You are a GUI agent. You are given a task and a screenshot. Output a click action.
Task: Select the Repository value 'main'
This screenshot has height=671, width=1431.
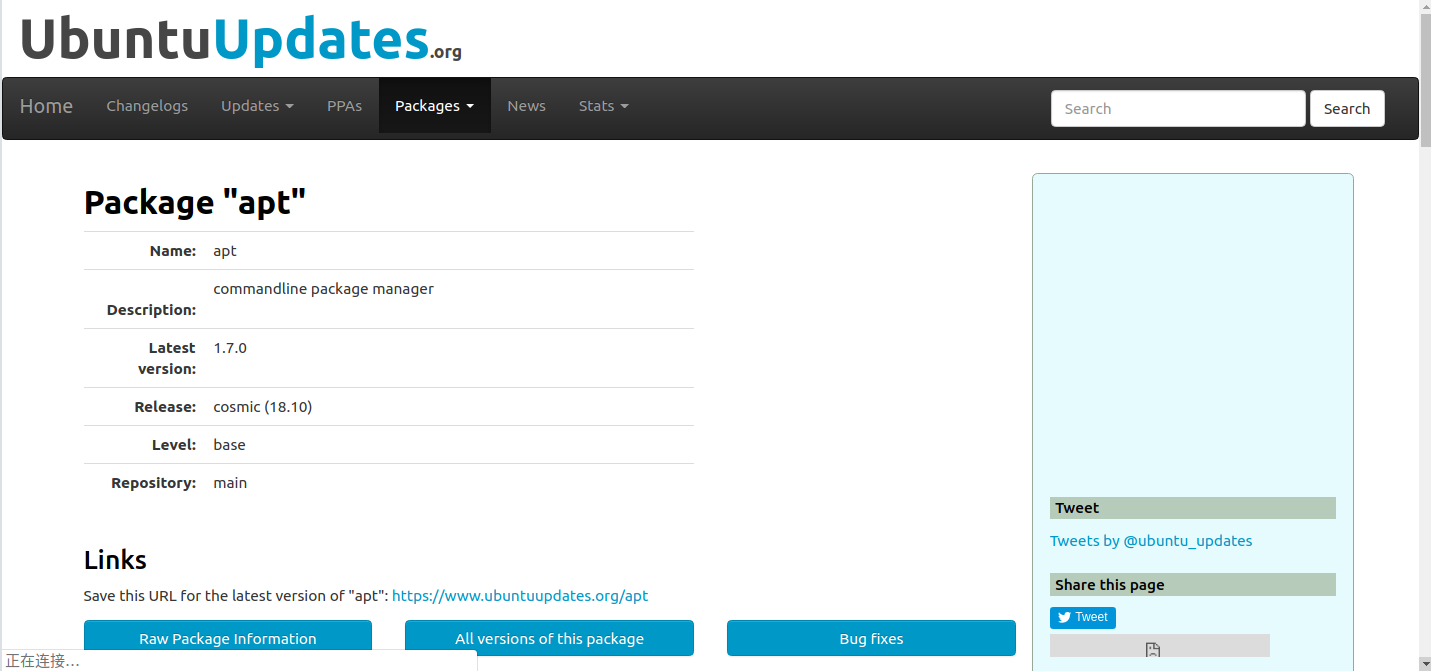pyautogui.click(x=230, y=483)
